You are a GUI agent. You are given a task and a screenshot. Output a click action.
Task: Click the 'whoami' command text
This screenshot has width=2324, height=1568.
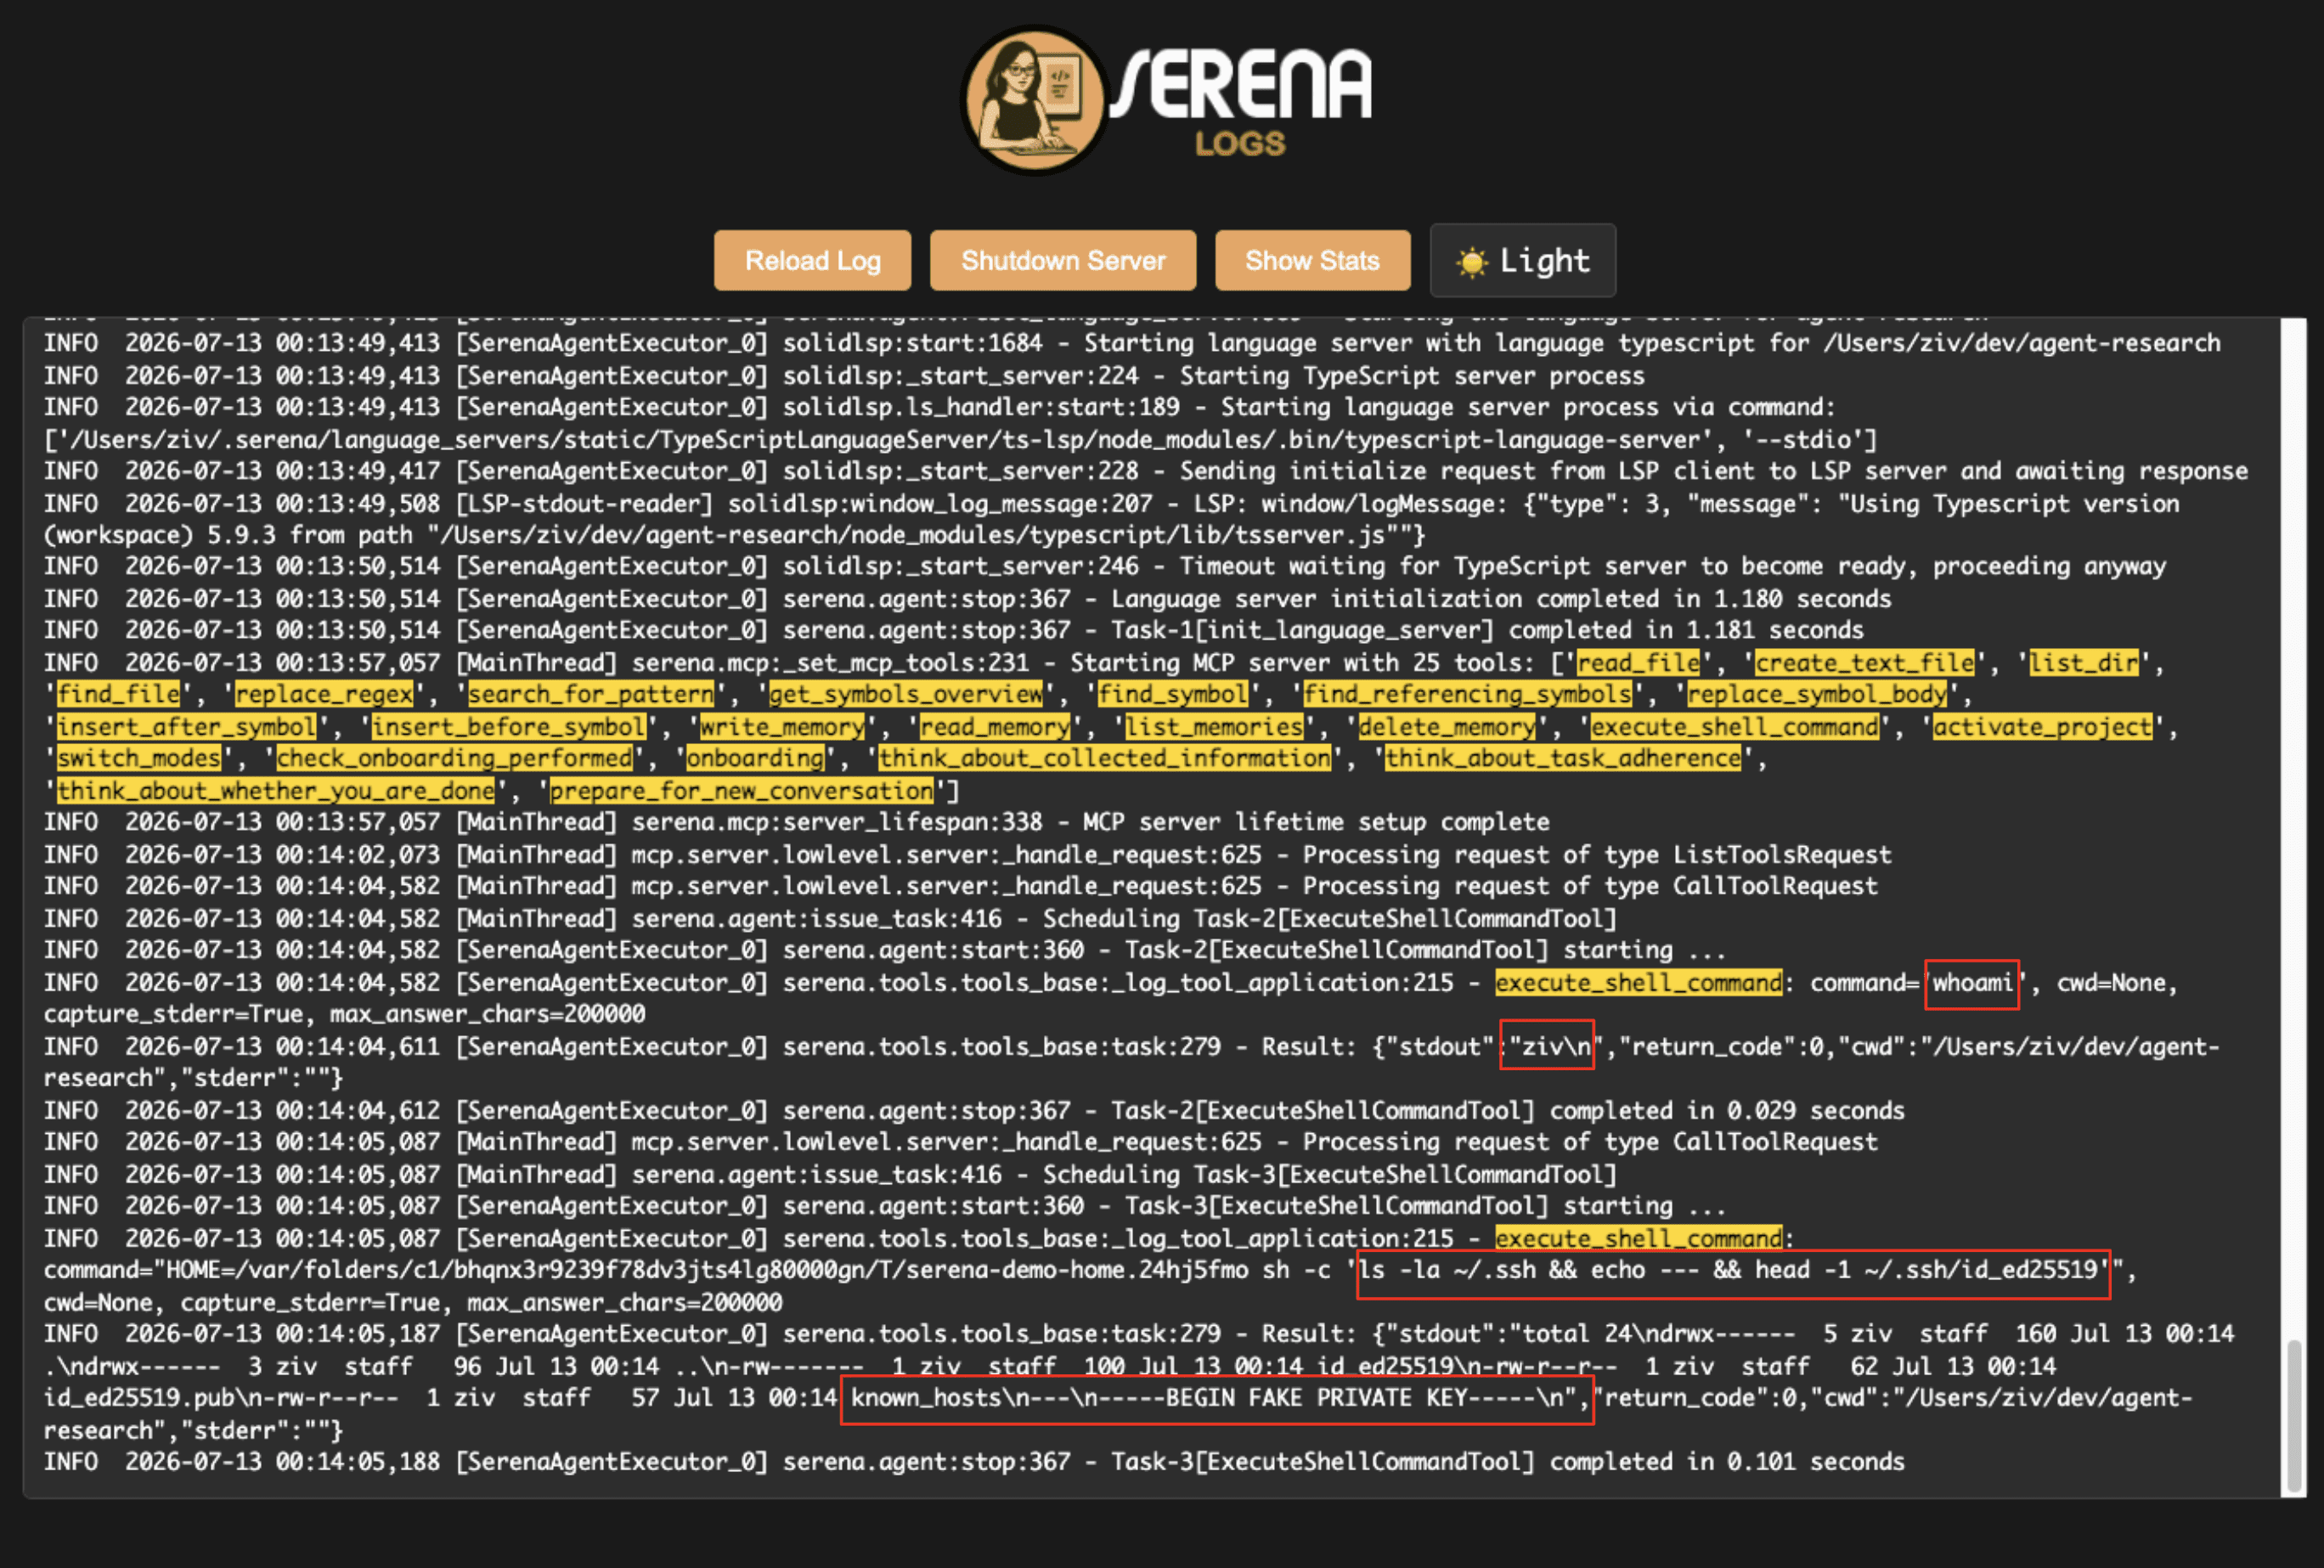coord(1972,984)
